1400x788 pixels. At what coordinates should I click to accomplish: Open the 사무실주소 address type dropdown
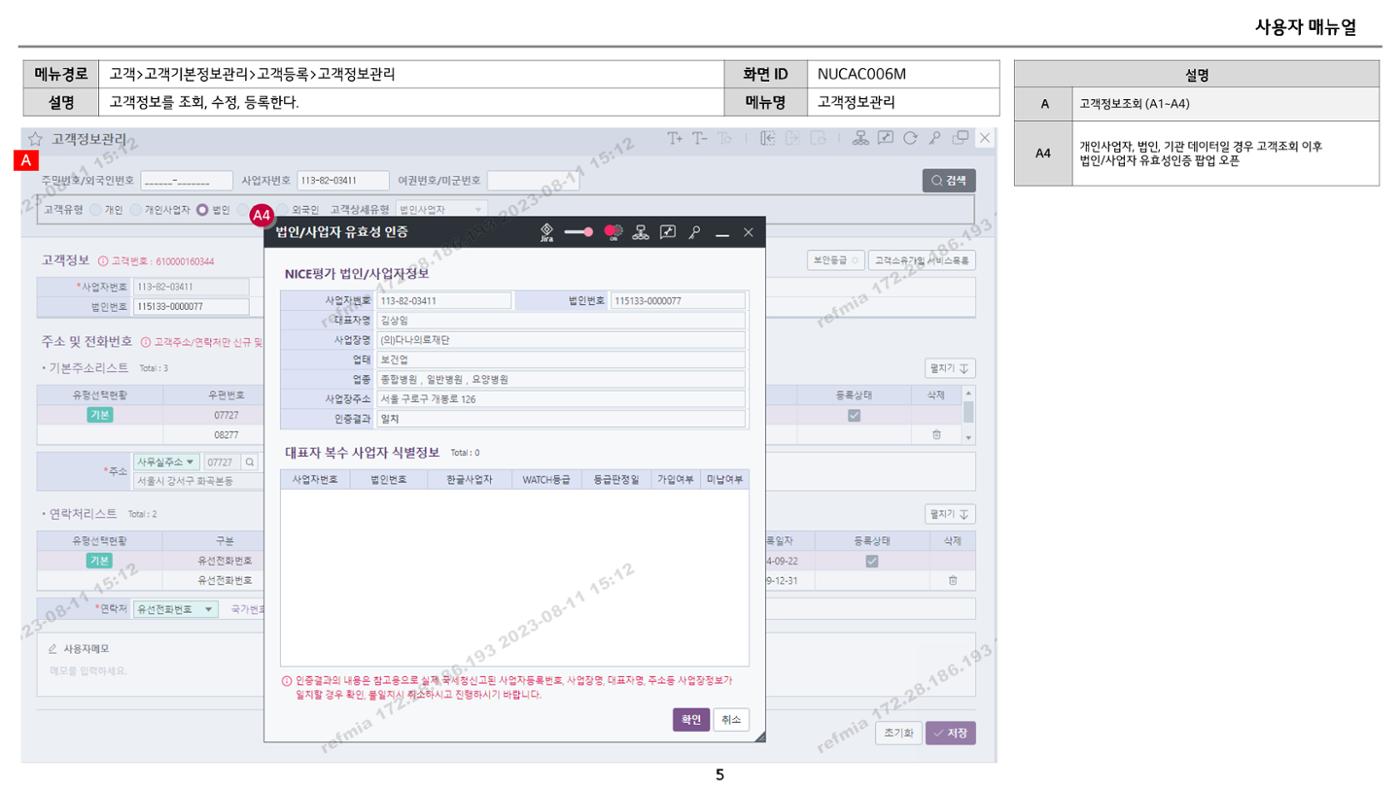pos(167,462)
